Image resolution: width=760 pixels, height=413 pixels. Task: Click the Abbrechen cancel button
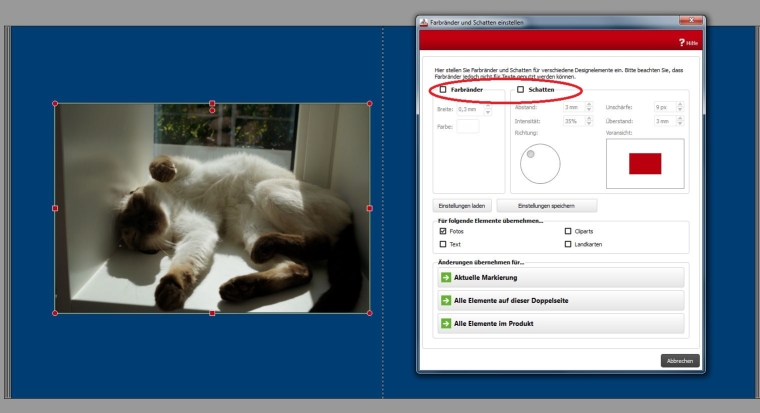point(680,361)
